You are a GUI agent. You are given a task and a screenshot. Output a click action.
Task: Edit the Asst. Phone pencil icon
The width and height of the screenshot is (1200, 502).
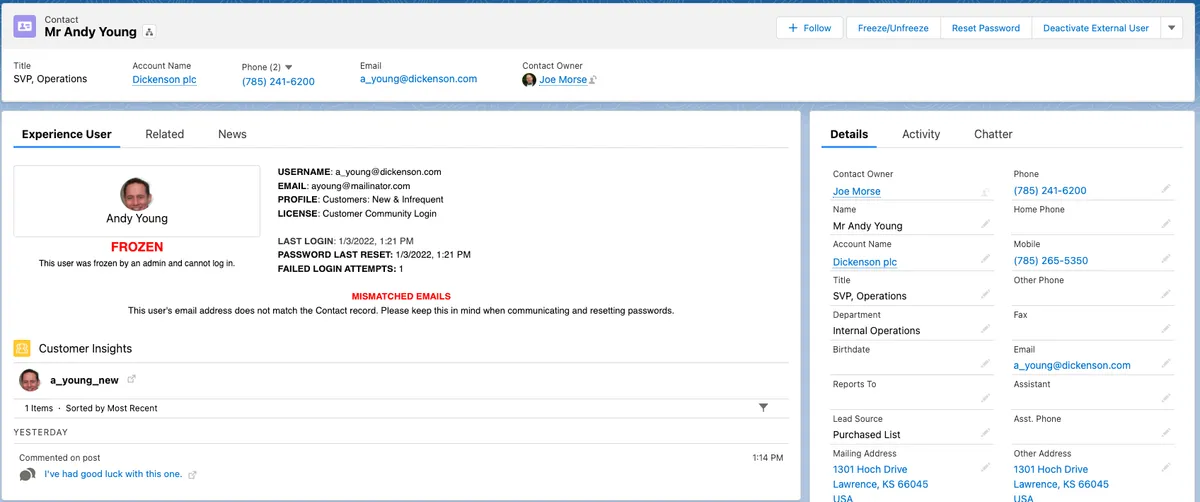pyautogui.click(x=1166, y=433)
